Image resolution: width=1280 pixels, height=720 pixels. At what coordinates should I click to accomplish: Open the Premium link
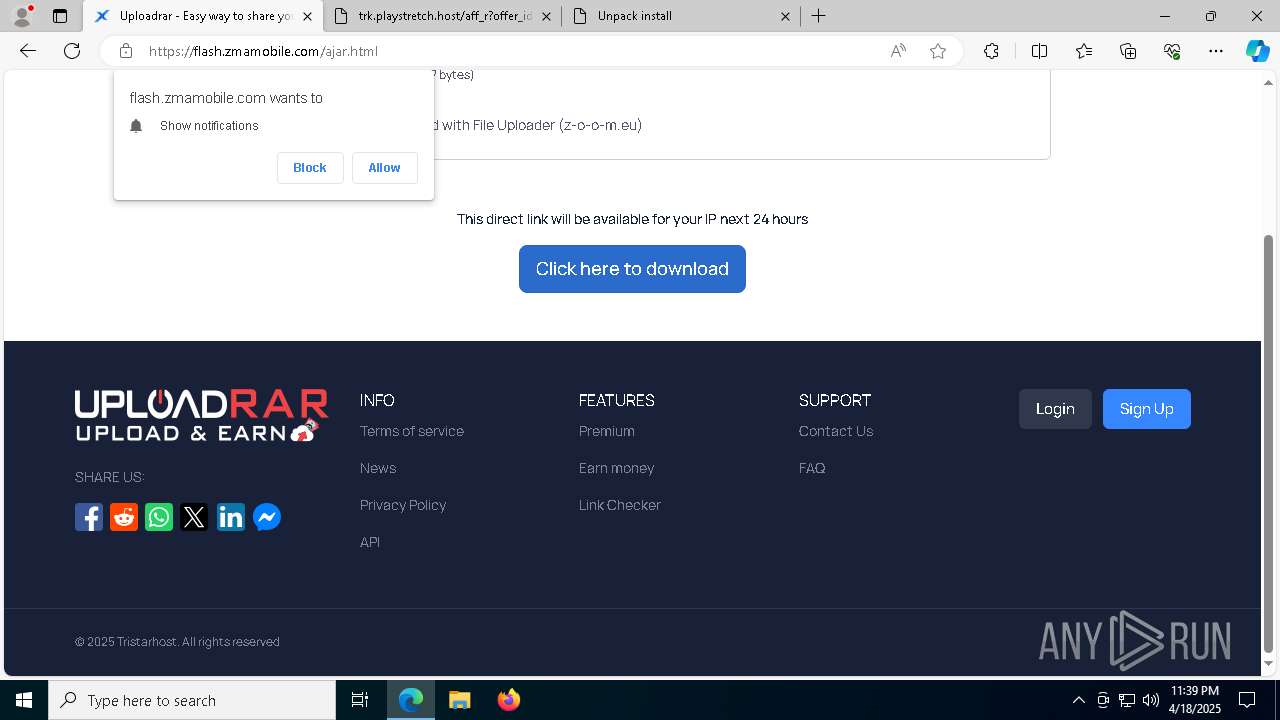click(607, 431)
